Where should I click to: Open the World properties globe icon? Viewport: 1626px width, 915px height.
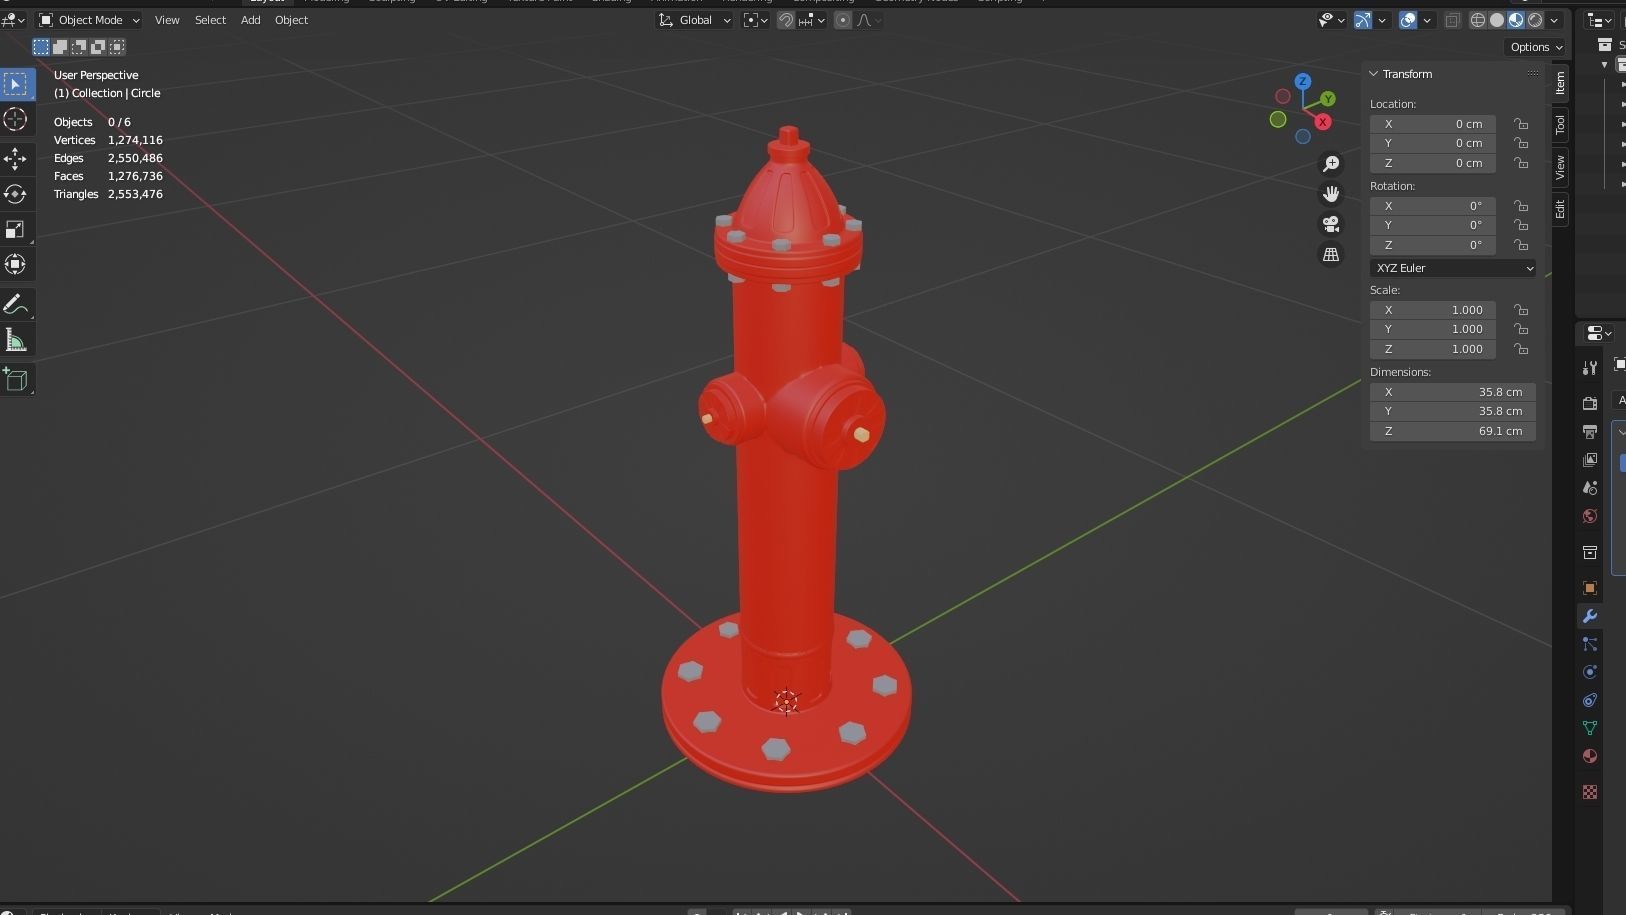coord(1589,516)
